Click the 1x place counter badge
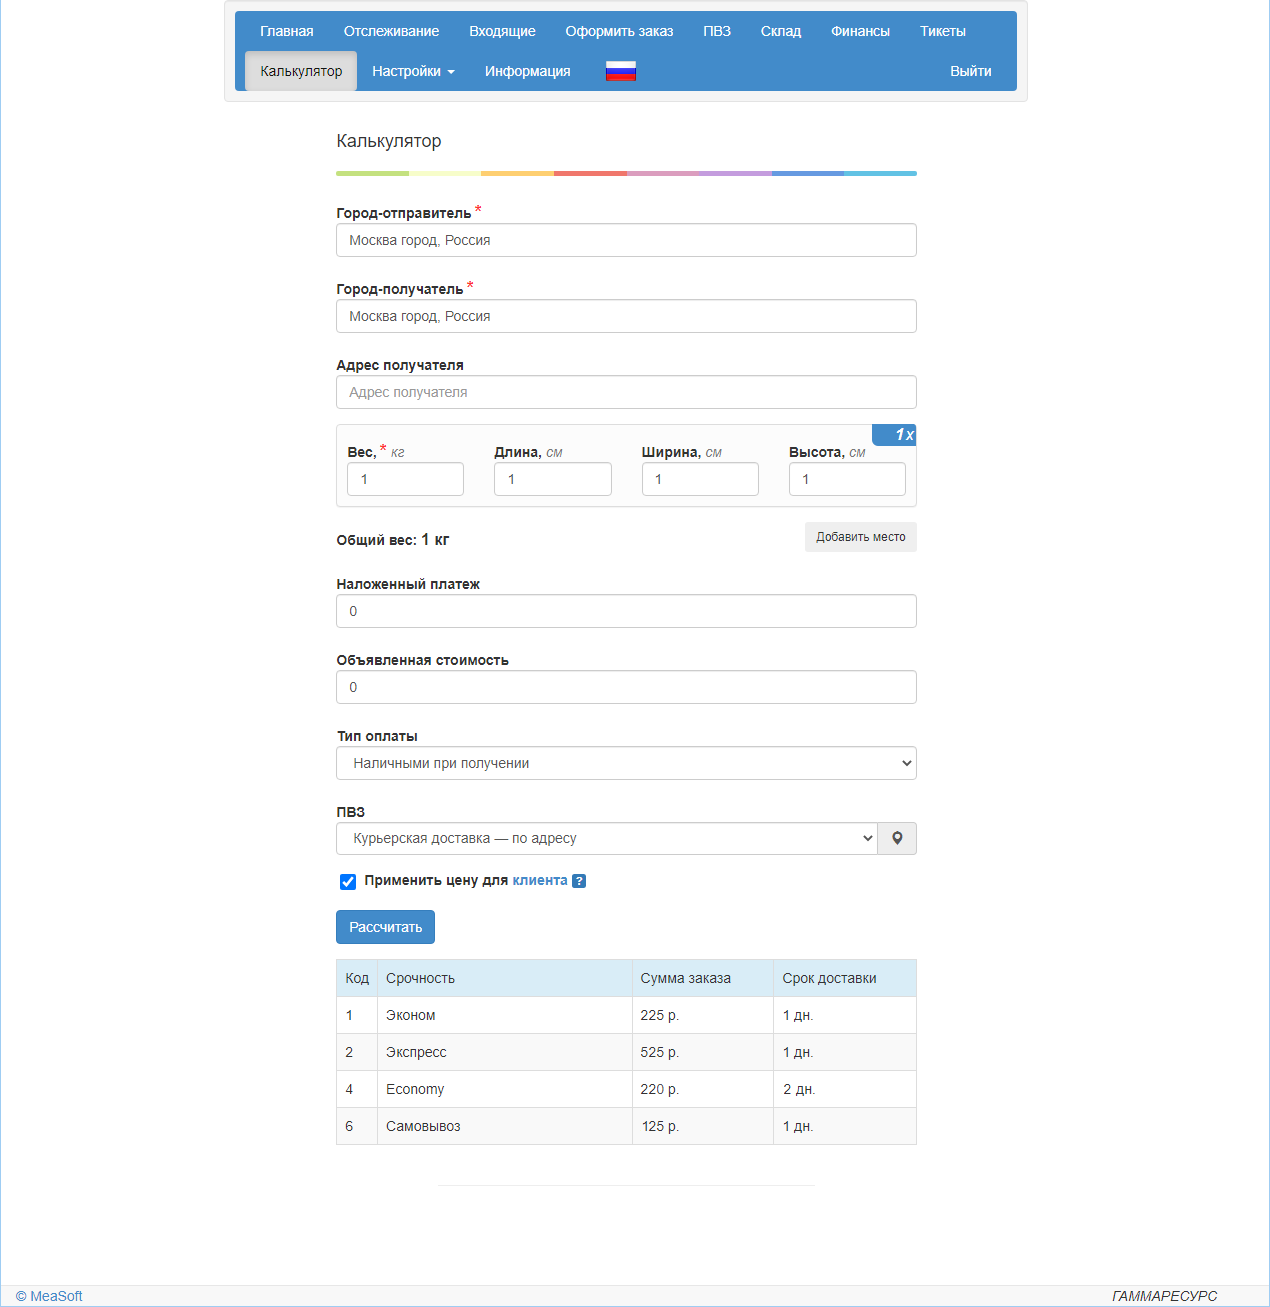 (895, 435)
